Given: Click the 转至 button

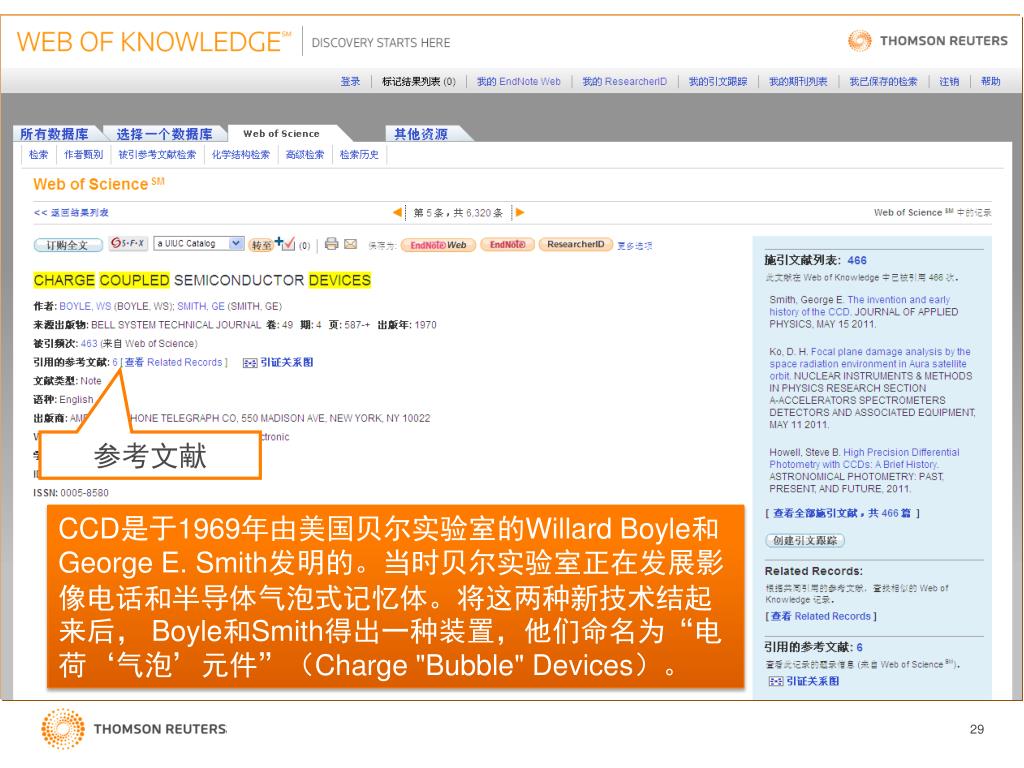Looking at the screenshot, I should 261,245.
